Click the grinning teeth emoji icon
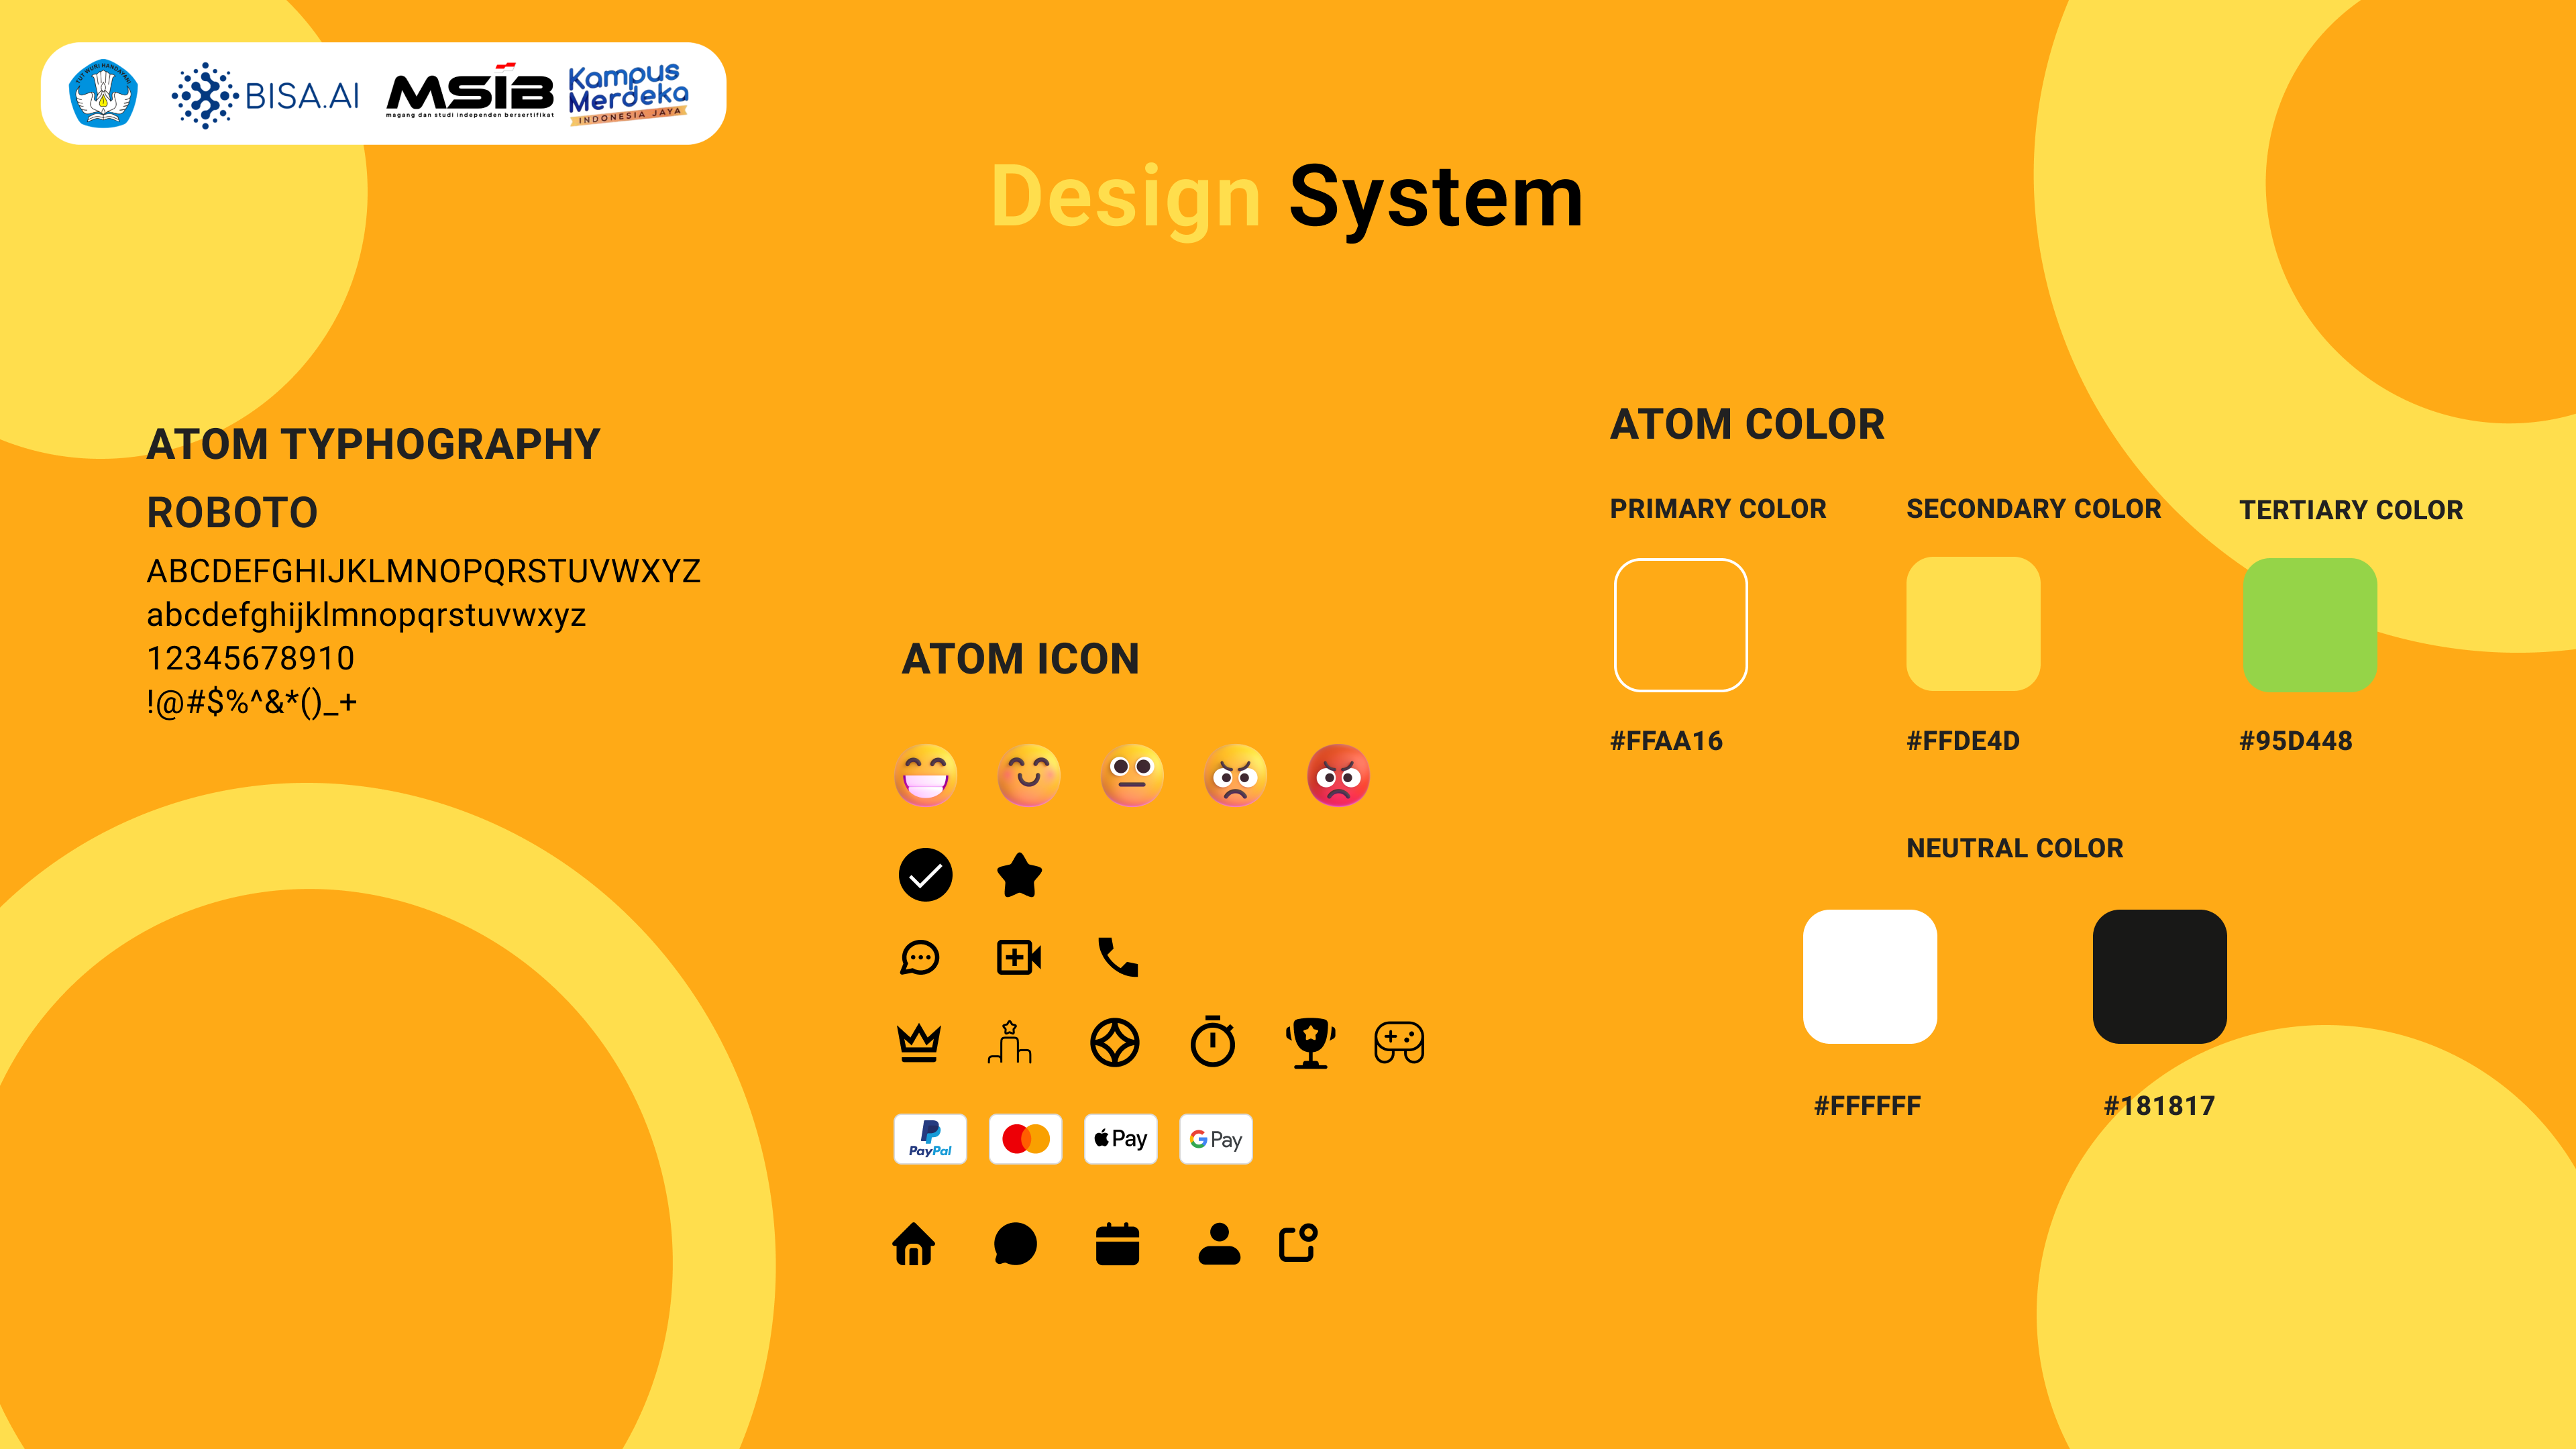 point(925,775)
